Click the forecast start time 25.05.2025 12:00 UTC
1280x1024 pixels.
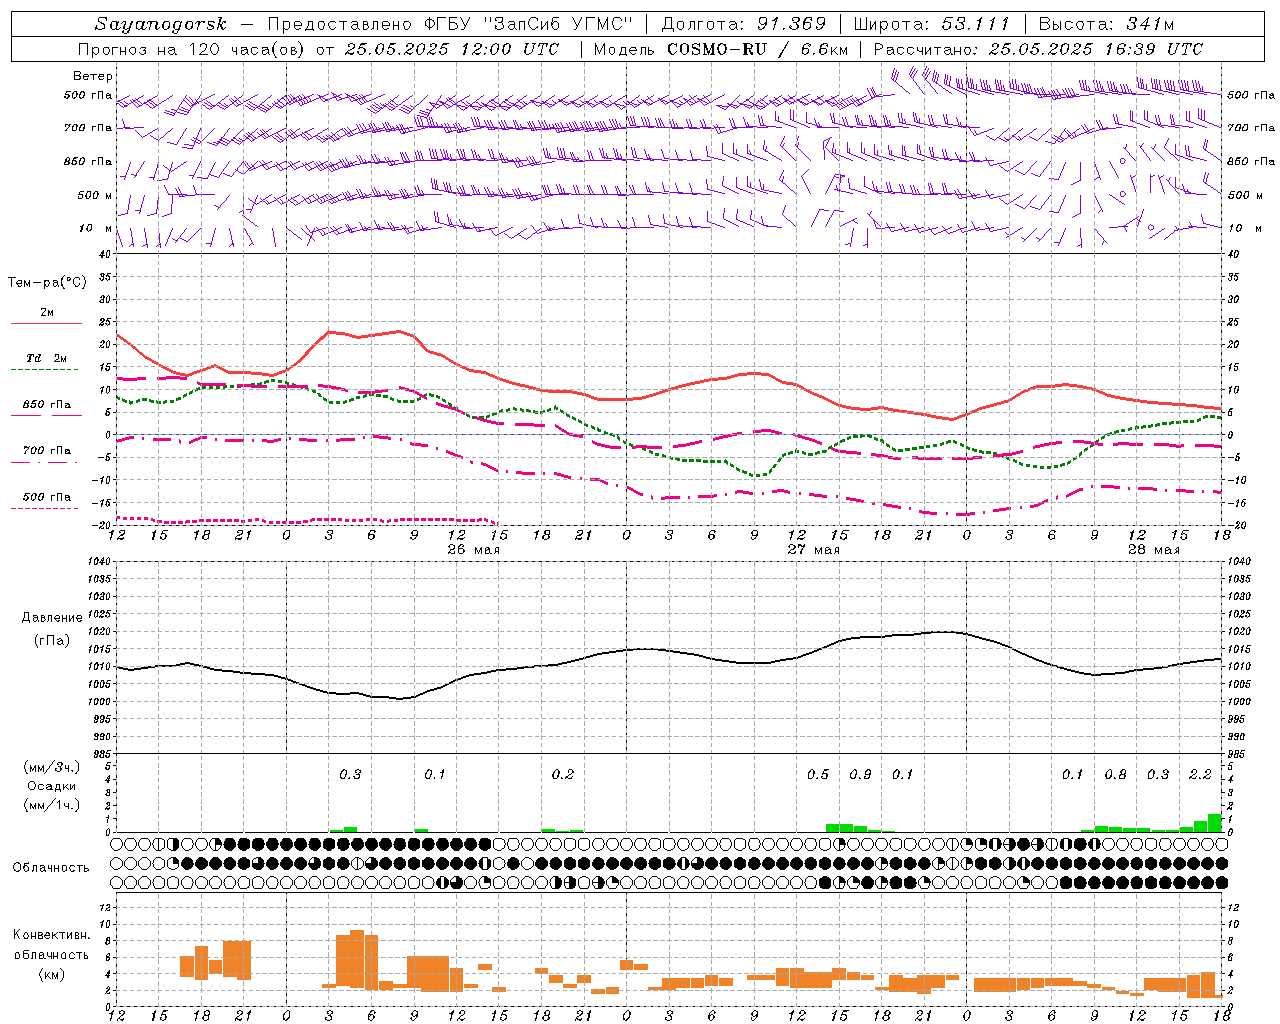pyautogui.click(x=452, y=49)
